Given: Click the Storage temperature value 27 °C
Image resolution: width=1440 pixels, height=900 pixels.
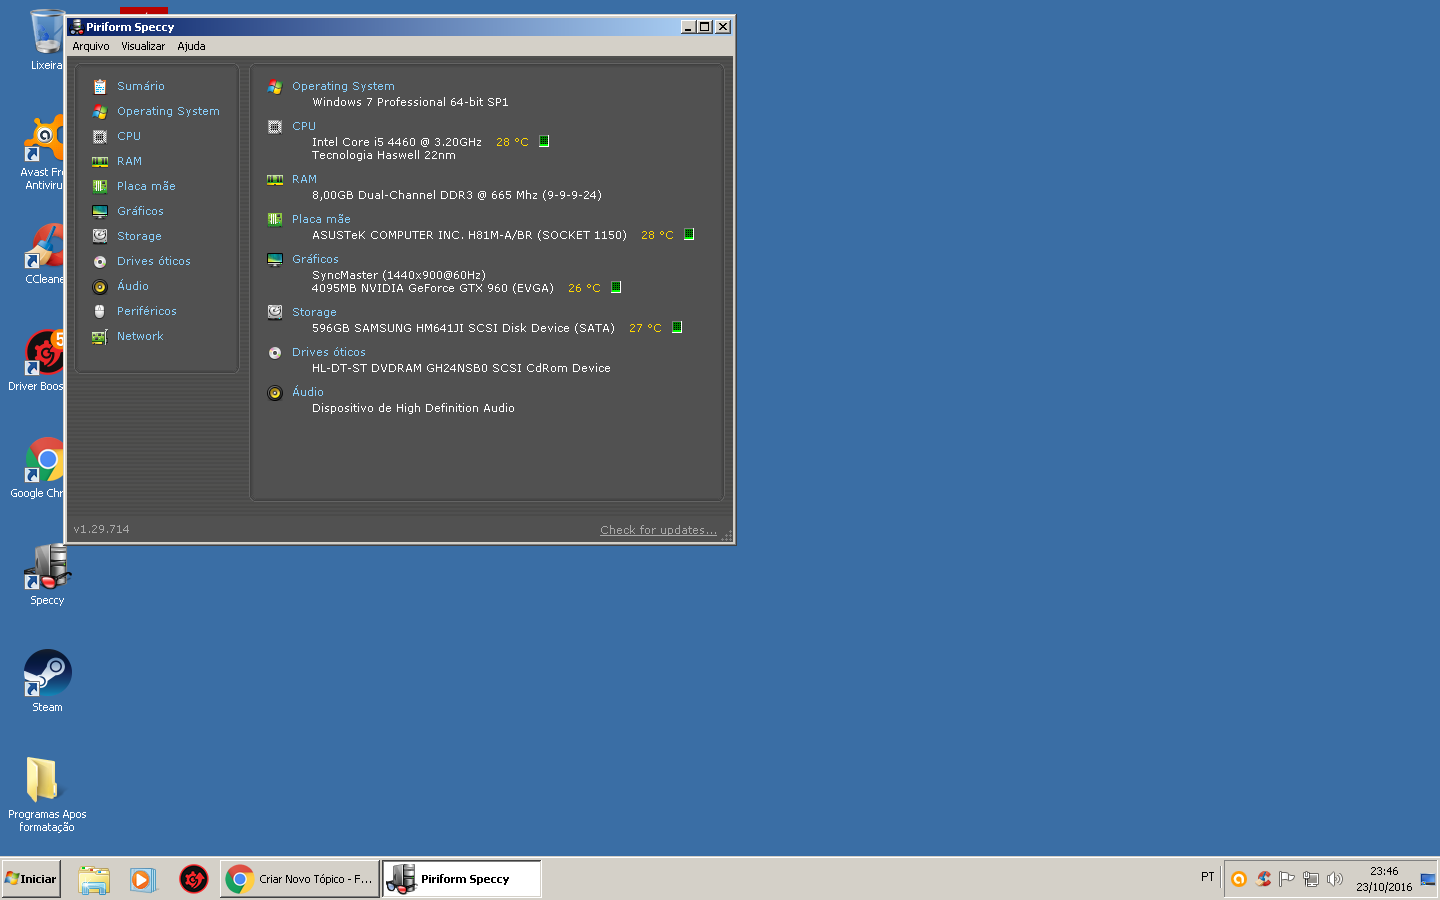Looking at the screenshot, I should coord(645,328).
